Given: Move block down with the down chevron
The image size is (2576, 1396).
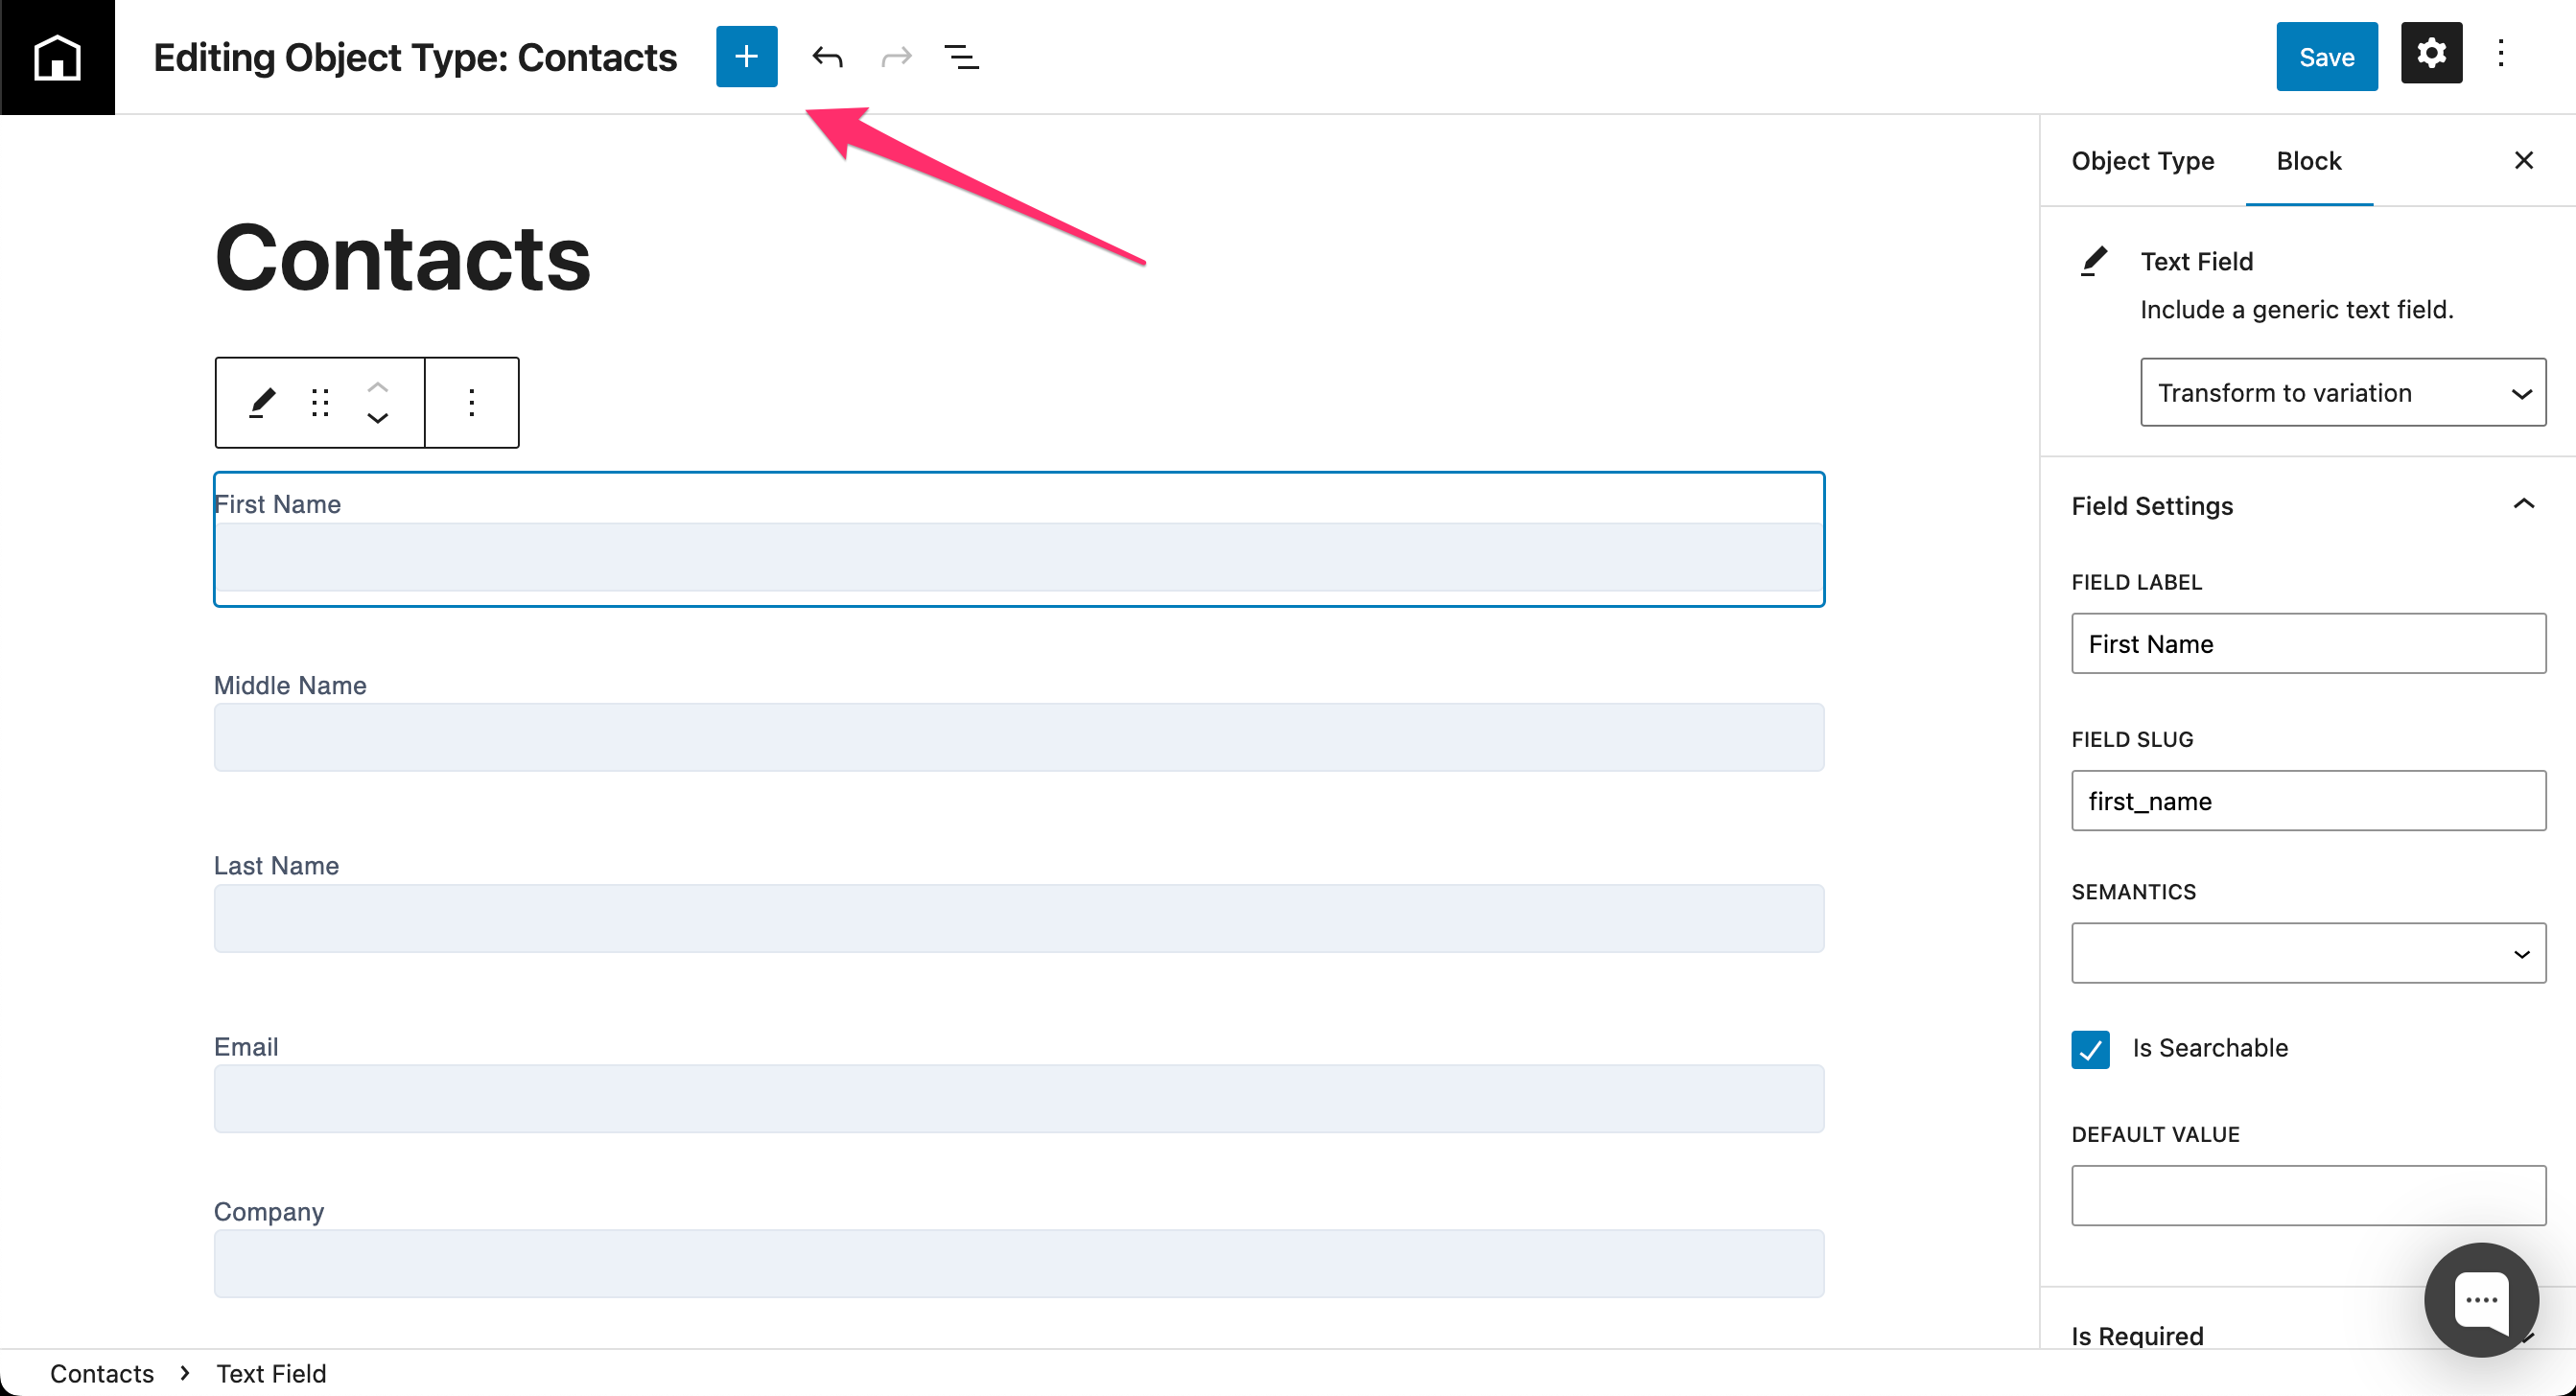Looking at the screenshot, I should coord(377,418).
